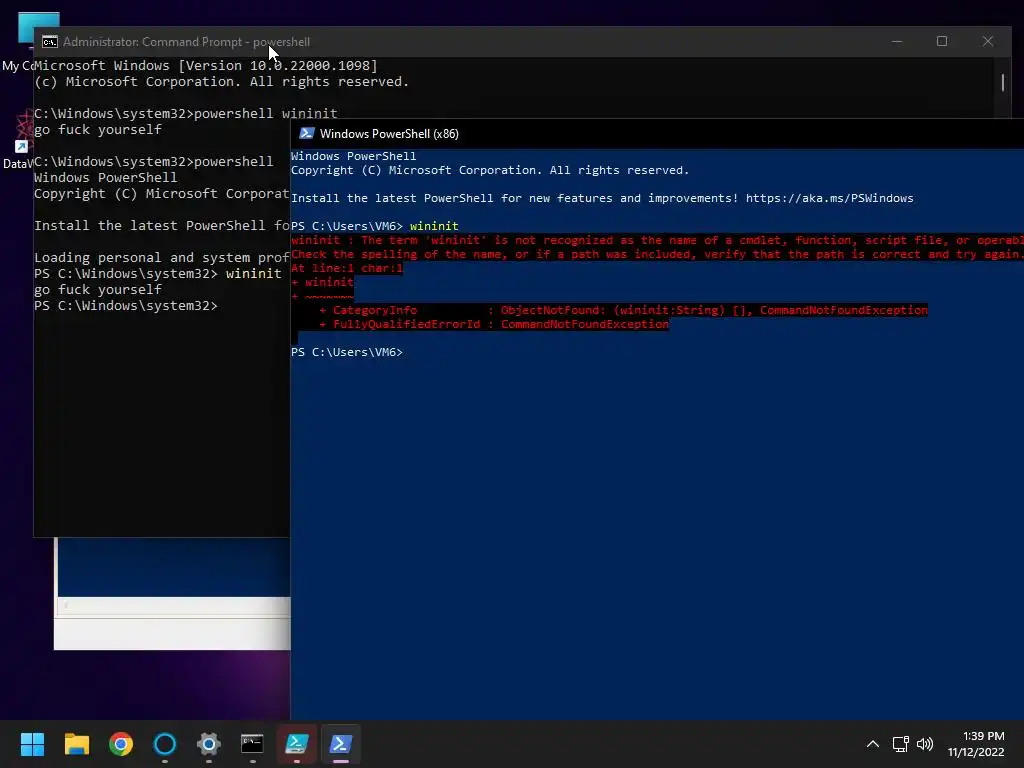Open Cortana from the taskbar

point(165,744)
